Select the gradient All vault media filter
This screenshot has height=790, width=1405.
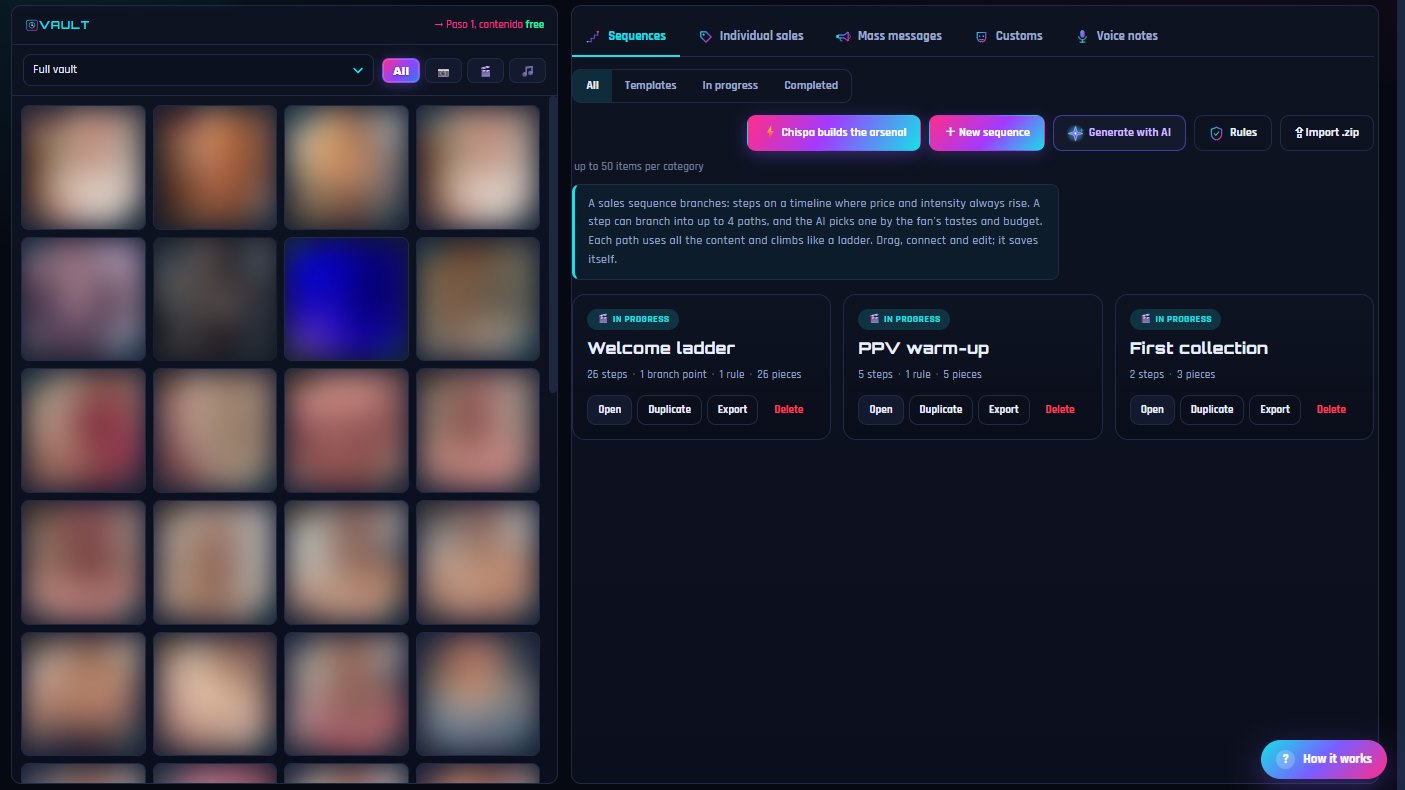pyautogui.click(x=401, y=71)
